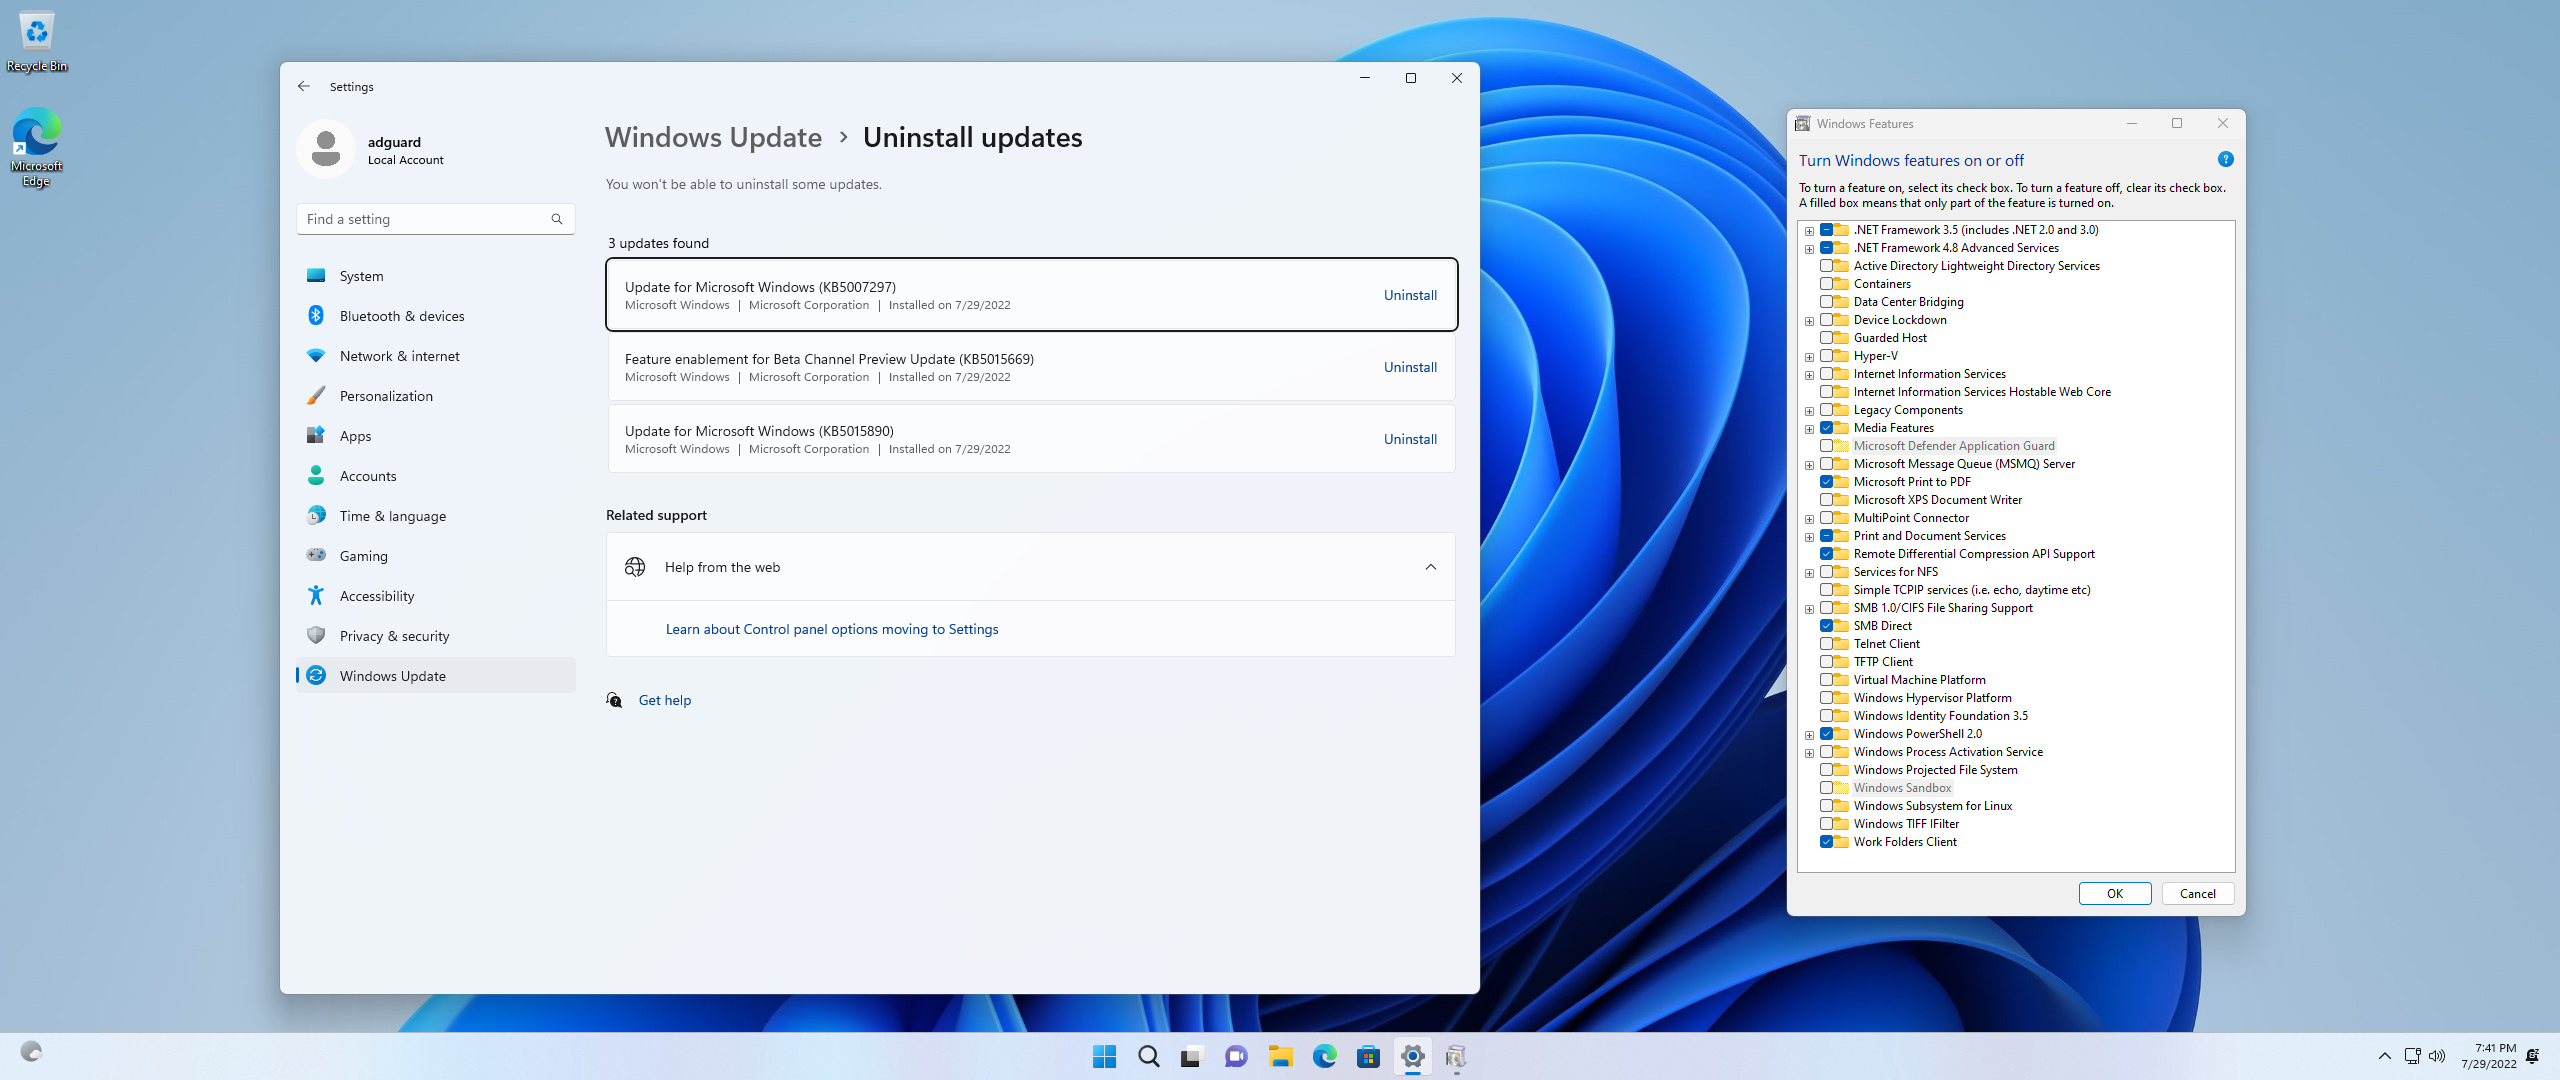Click the adguard account avatar

(326, 149)
